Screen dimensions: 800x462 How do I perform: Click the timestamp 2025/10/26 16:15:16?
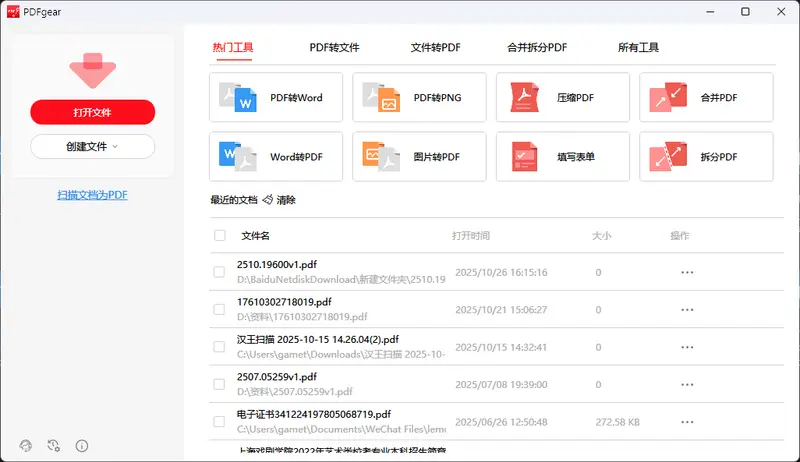(501, 272)
